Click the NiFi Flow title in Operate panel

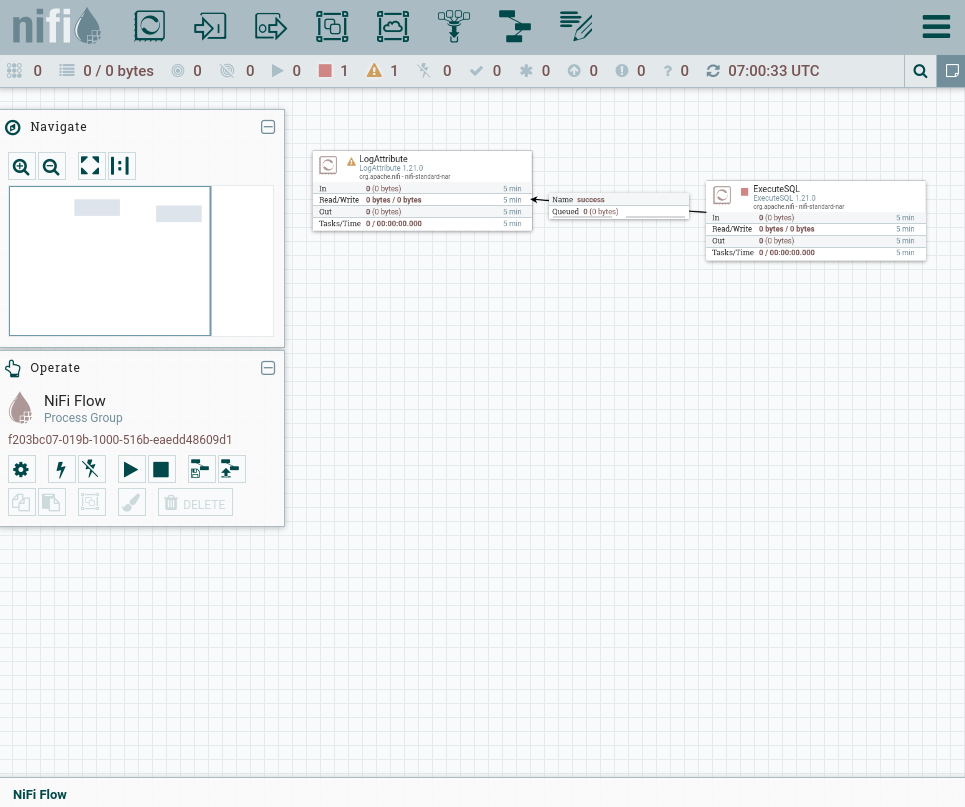click(x=74, y=401)
